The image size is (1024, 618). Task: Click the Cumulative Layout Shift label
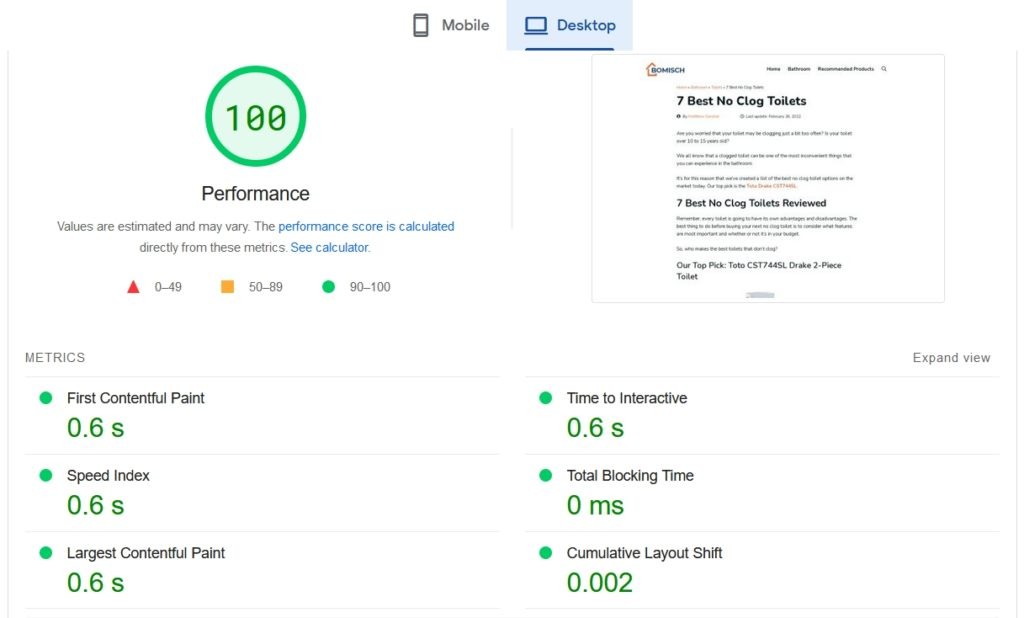pyautogui.click(x=644, y=553)
